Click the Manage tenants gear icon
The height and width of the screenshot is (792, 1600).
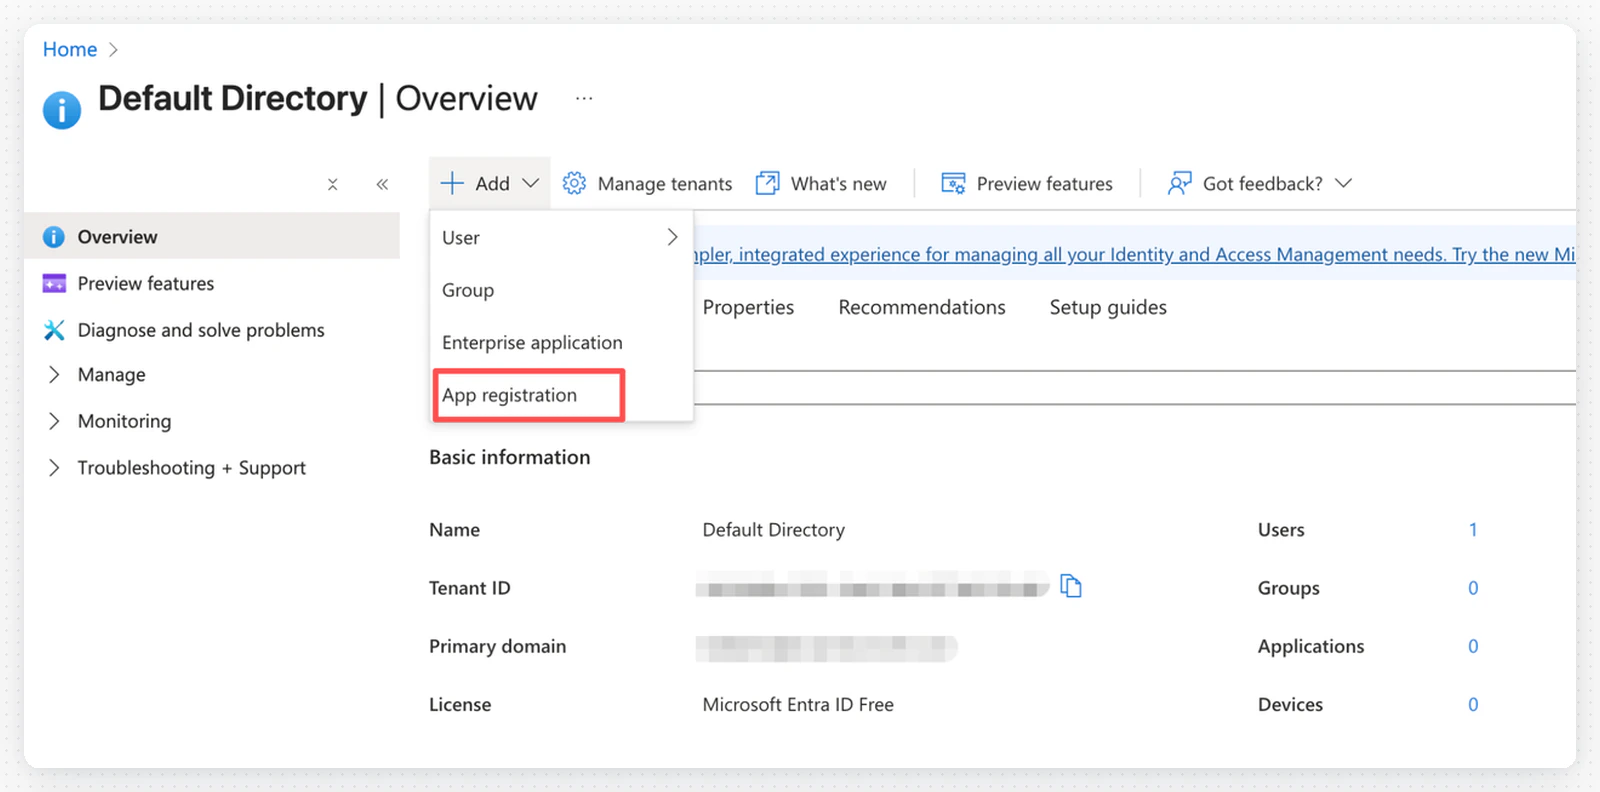pos(574,183)
